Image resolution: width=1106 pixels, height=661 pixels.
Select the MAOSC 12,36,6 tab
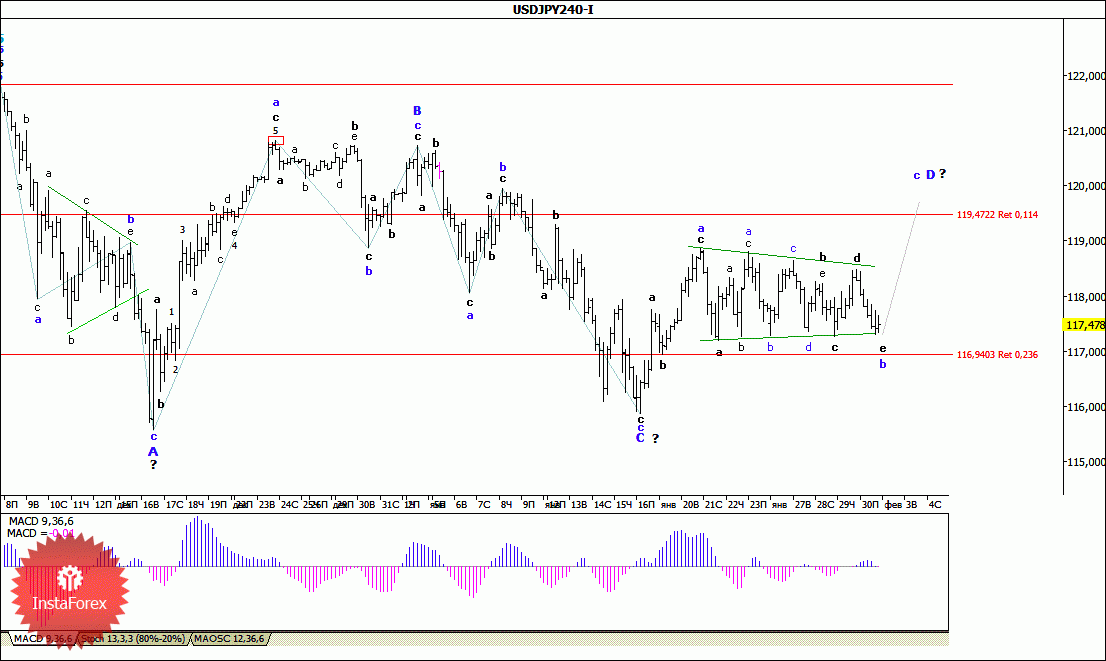[x=229, y=638]
